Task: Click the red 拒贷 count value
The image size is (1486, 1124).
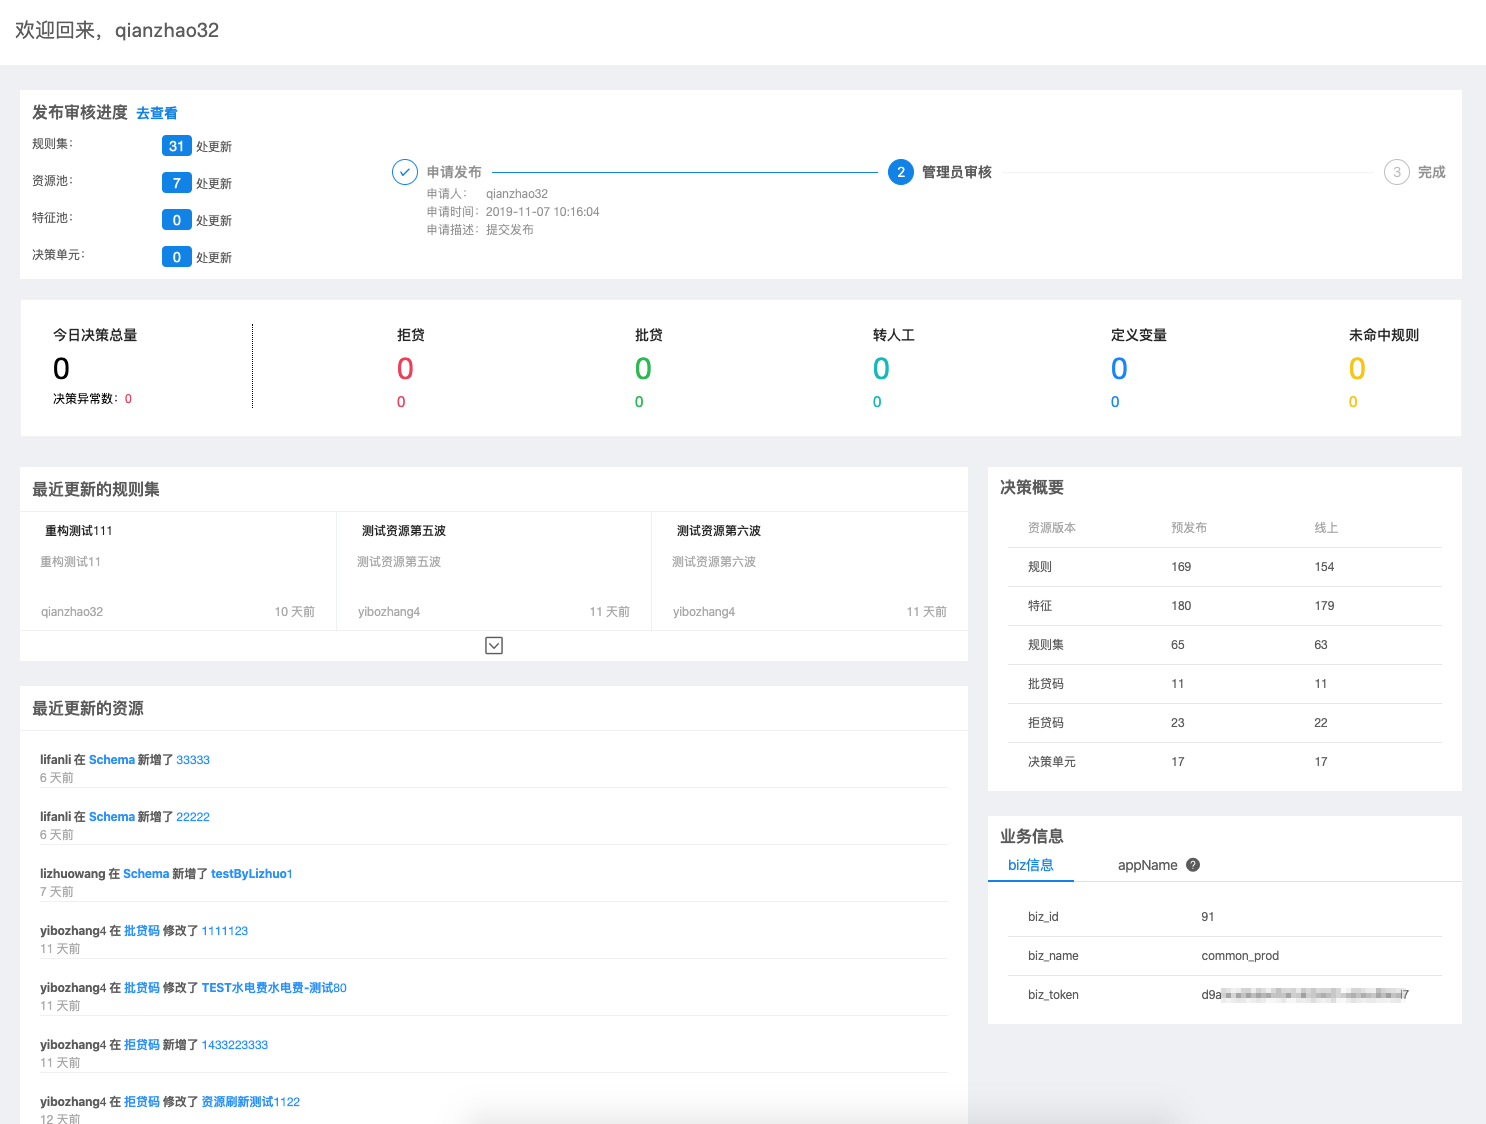Action: point(405,369)
